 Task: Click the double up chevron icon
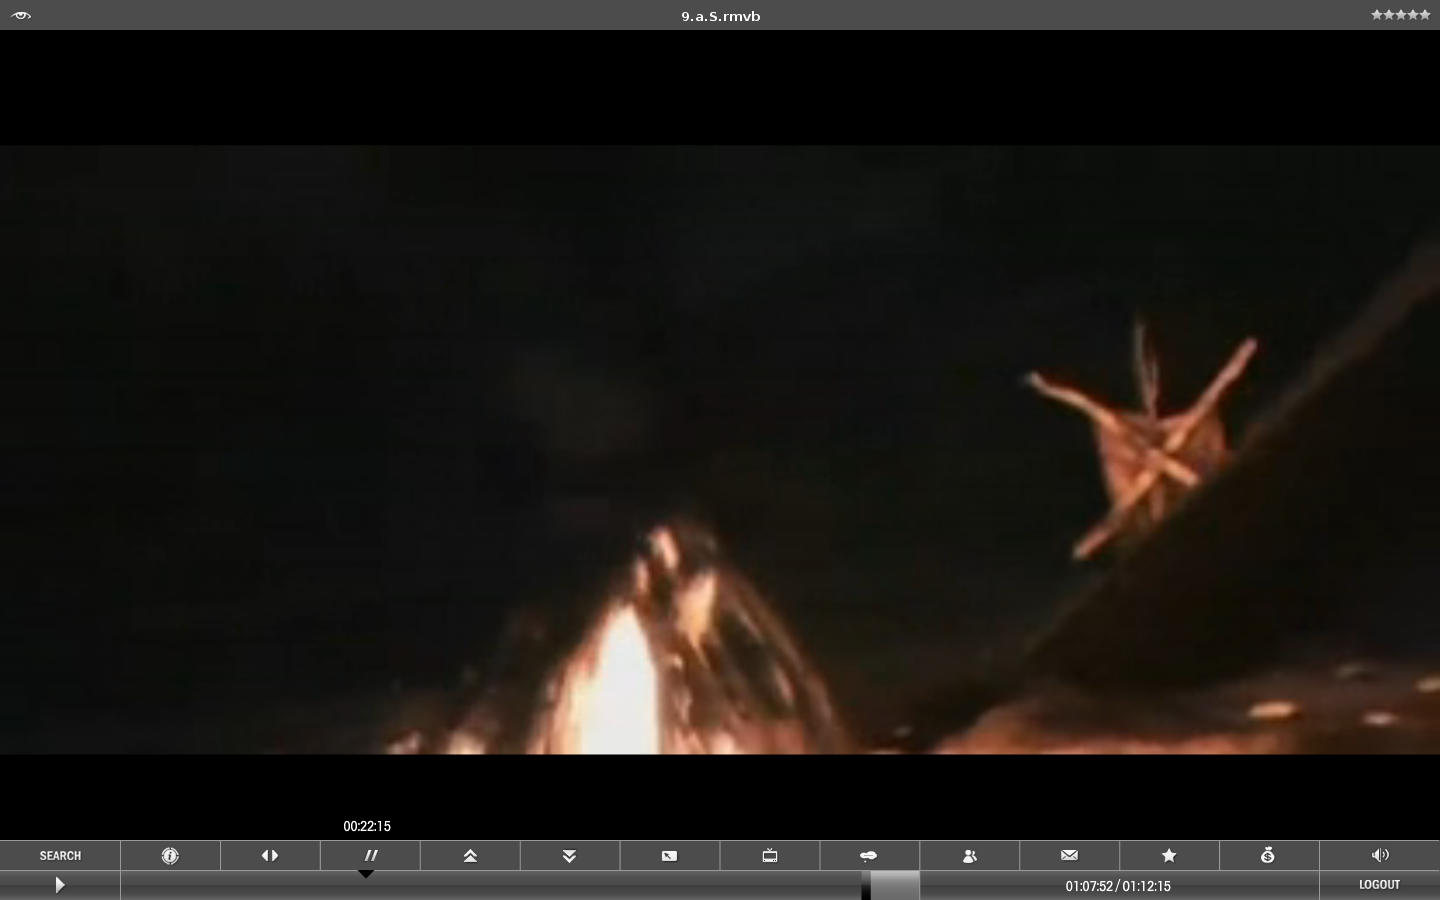click(470, 856)
